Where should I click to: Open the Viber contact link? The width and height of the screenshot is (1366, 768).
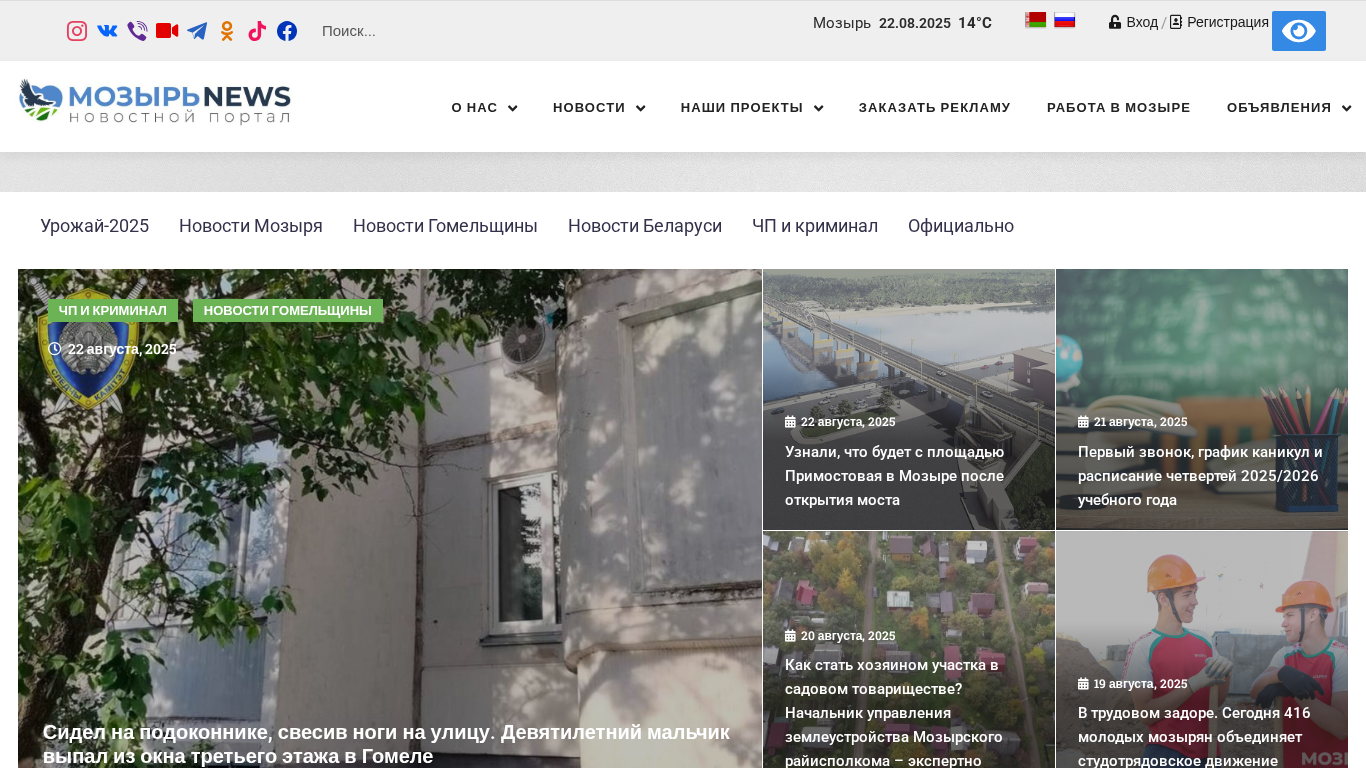pos(137,31)
